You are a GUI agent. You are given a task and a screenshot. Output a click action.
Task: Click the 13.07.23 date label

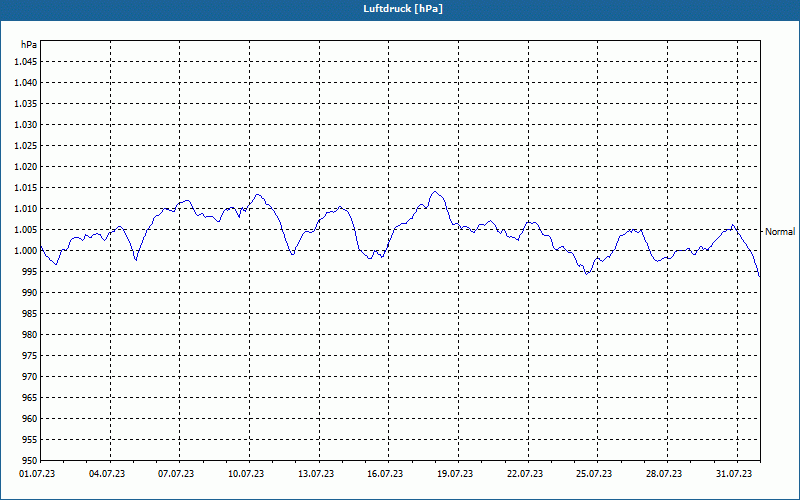click(316, 474)
